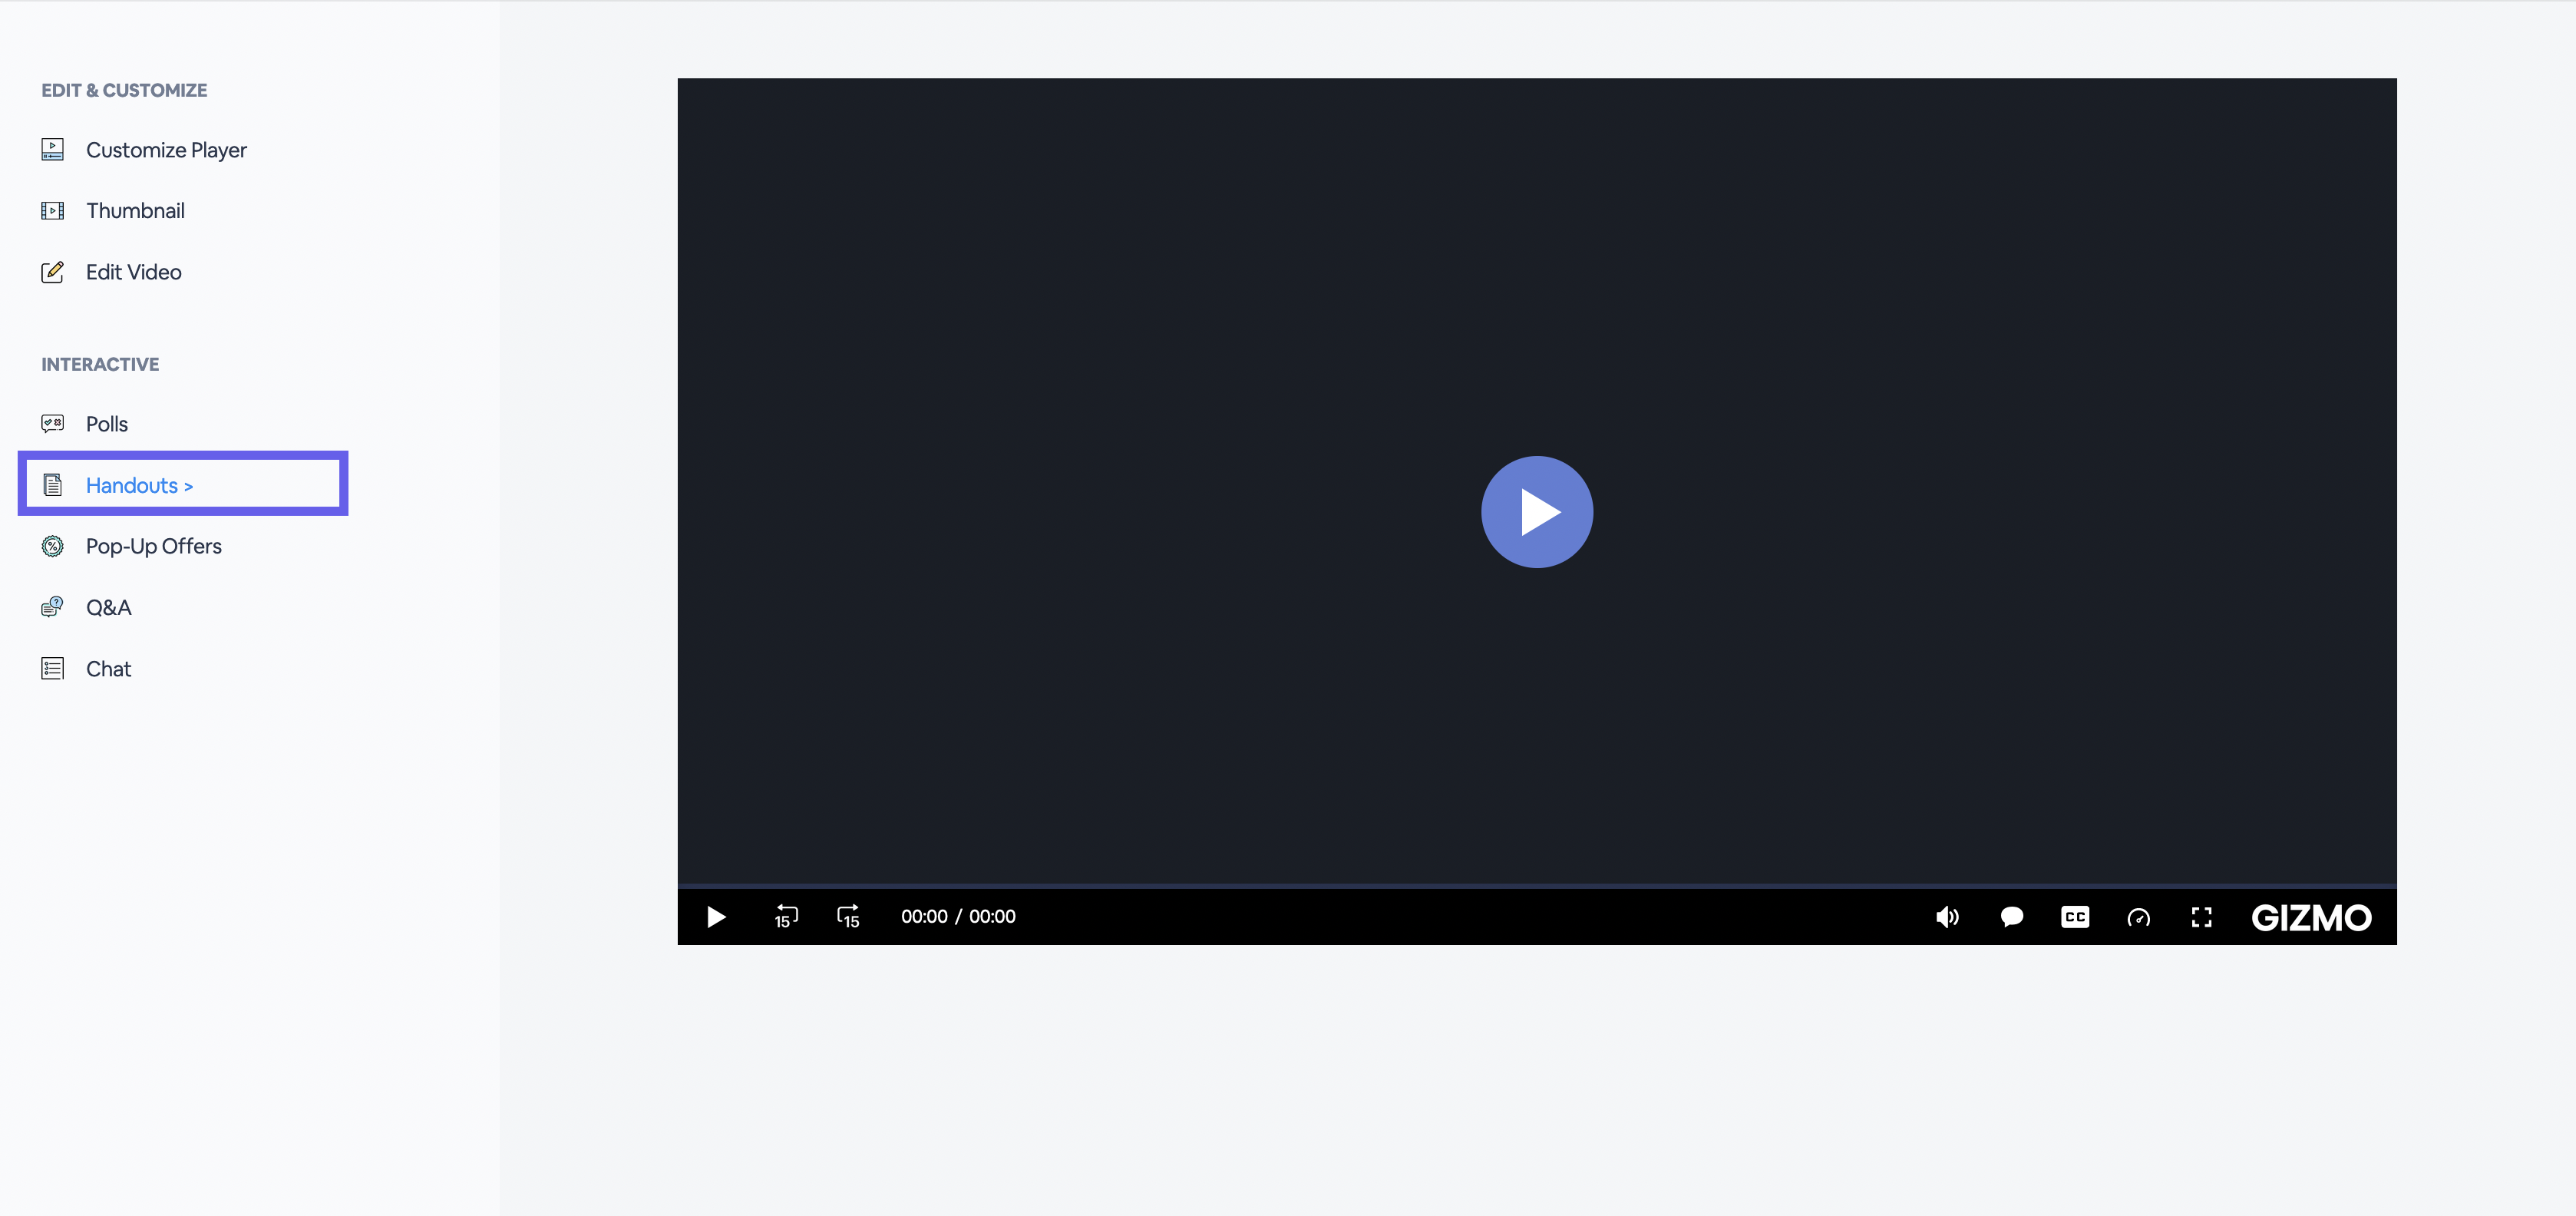Click the video progress bar
The height and width of the screenshot is (1216, 2576).
point(1536,886)
